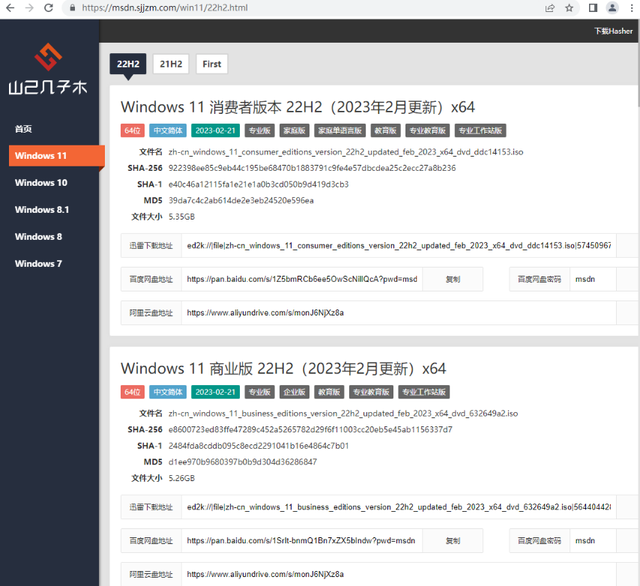640x586 pixels.
Task: Click the business edition MD5 hash
Action: click(243, 462)
